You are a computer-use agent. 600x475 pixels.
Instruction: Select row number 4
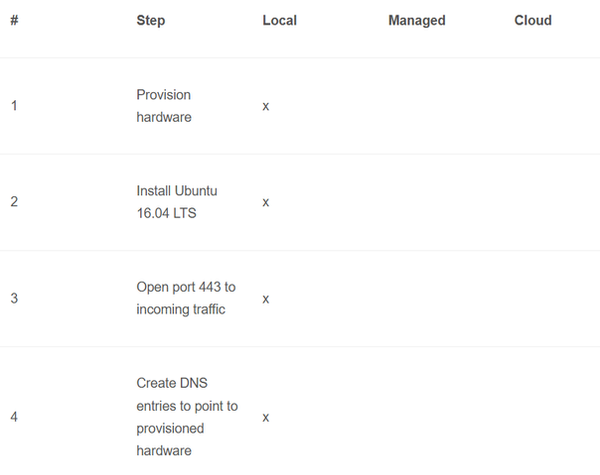click(14, 416)
